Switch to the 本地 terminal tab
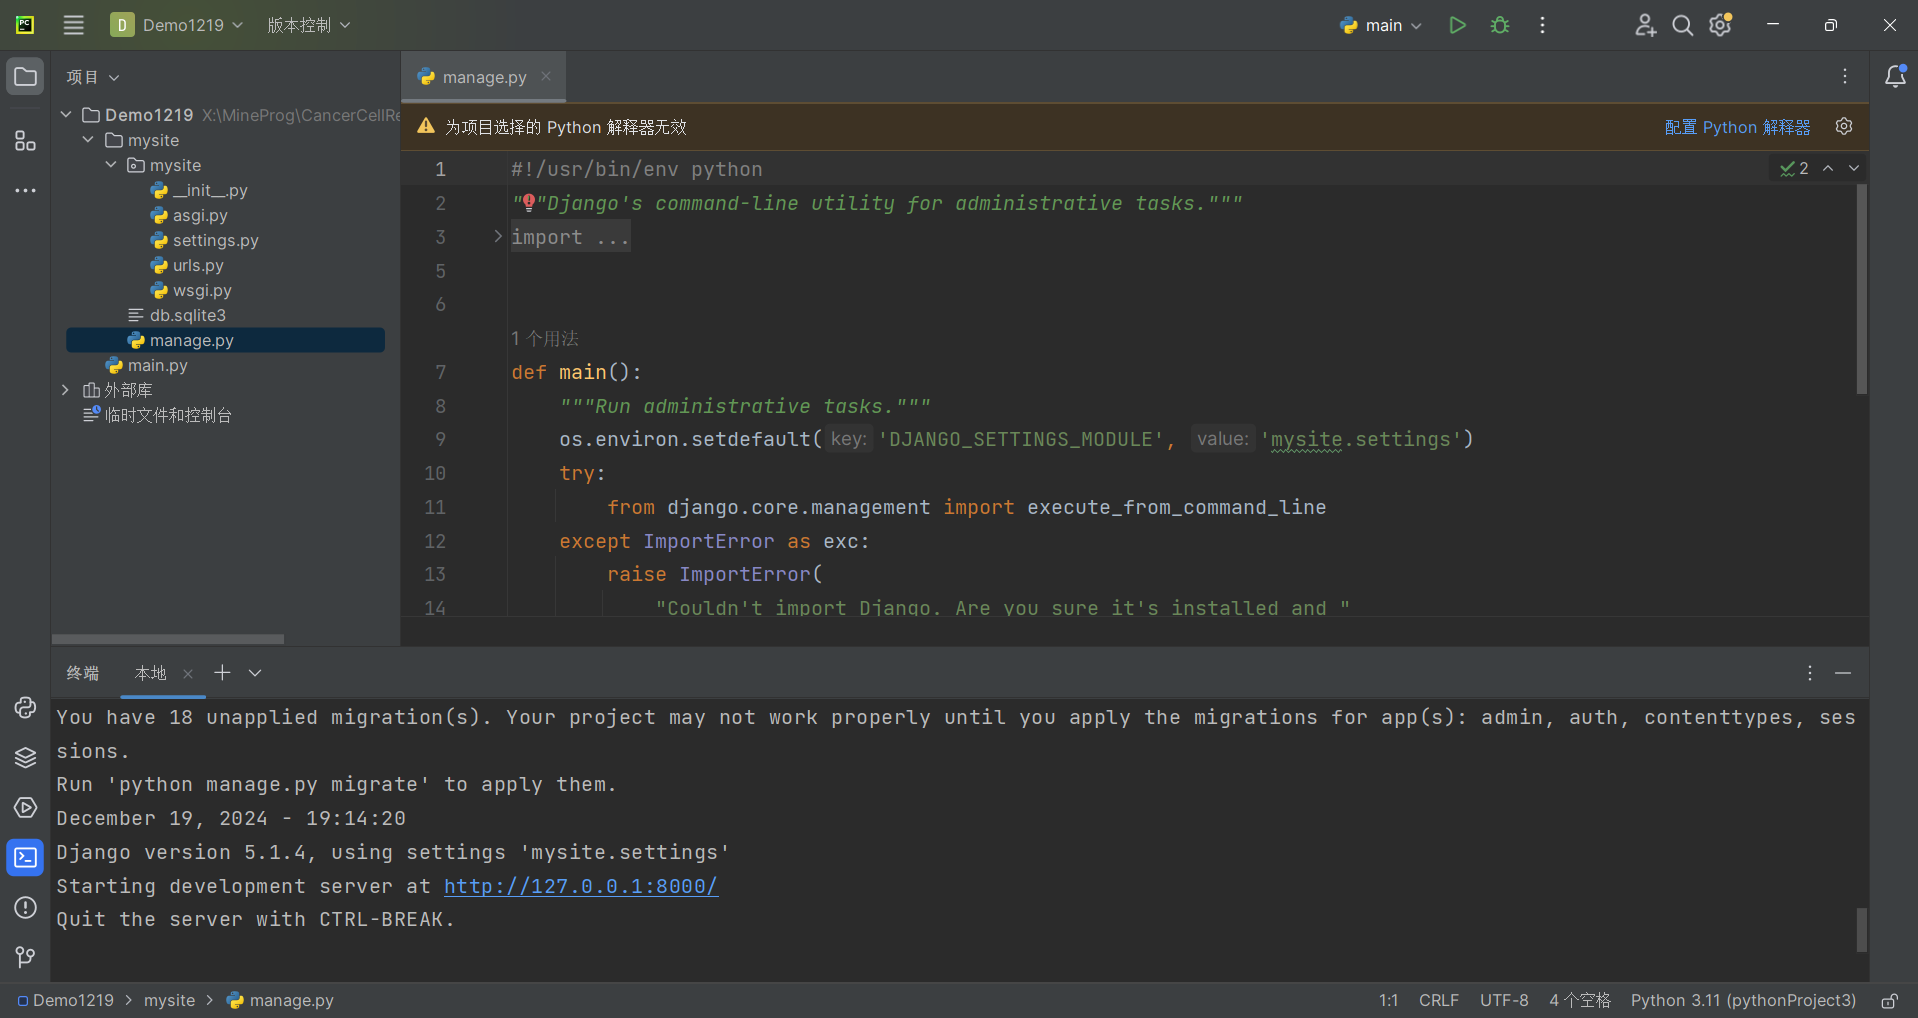The image size is (1918, 1018). click(151, 673)
